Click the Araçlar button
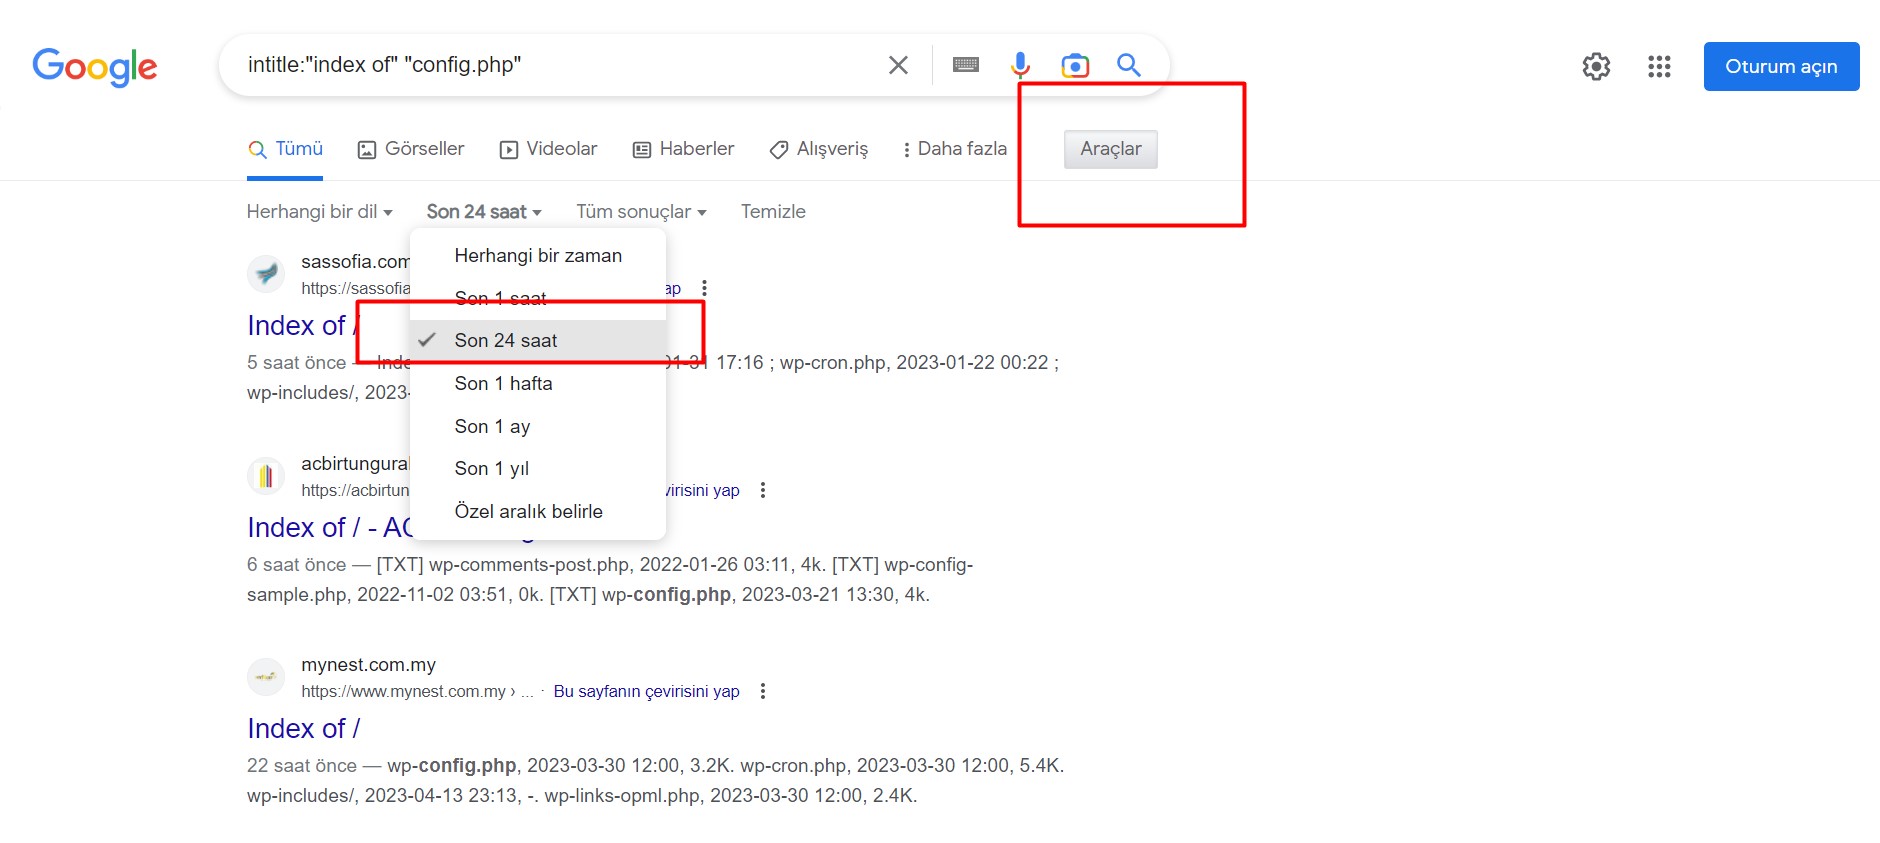Screen dimensions: 1880x843 [1111, 149]
